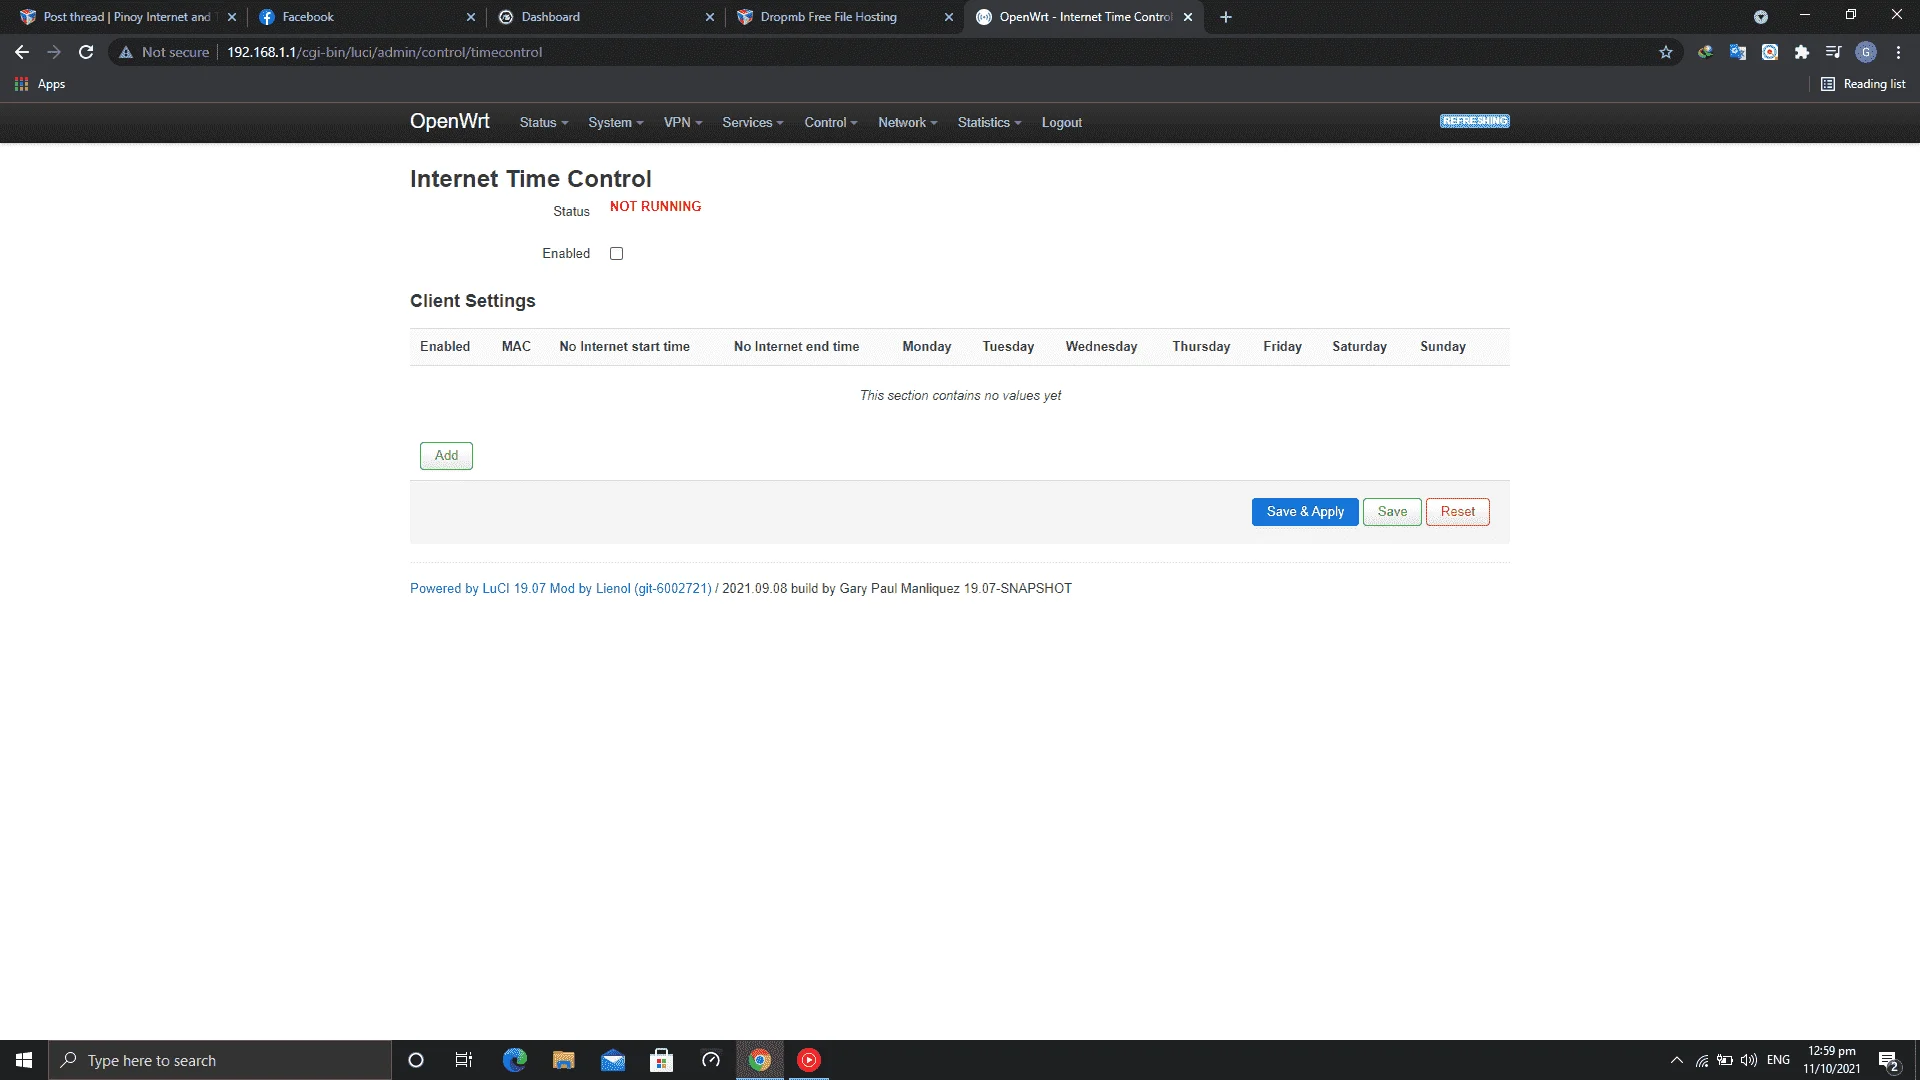Open a new browser tab

pos(1226,17)
